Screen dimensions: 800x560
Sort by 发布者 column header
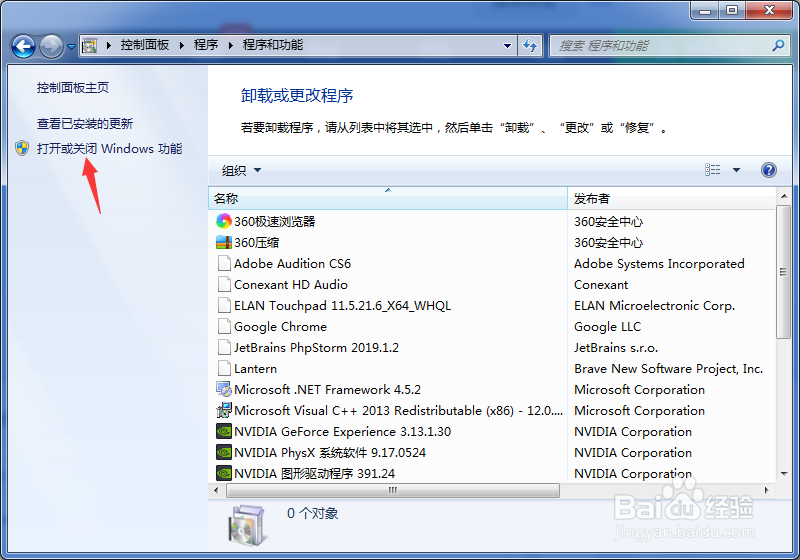tap(671, 198)
